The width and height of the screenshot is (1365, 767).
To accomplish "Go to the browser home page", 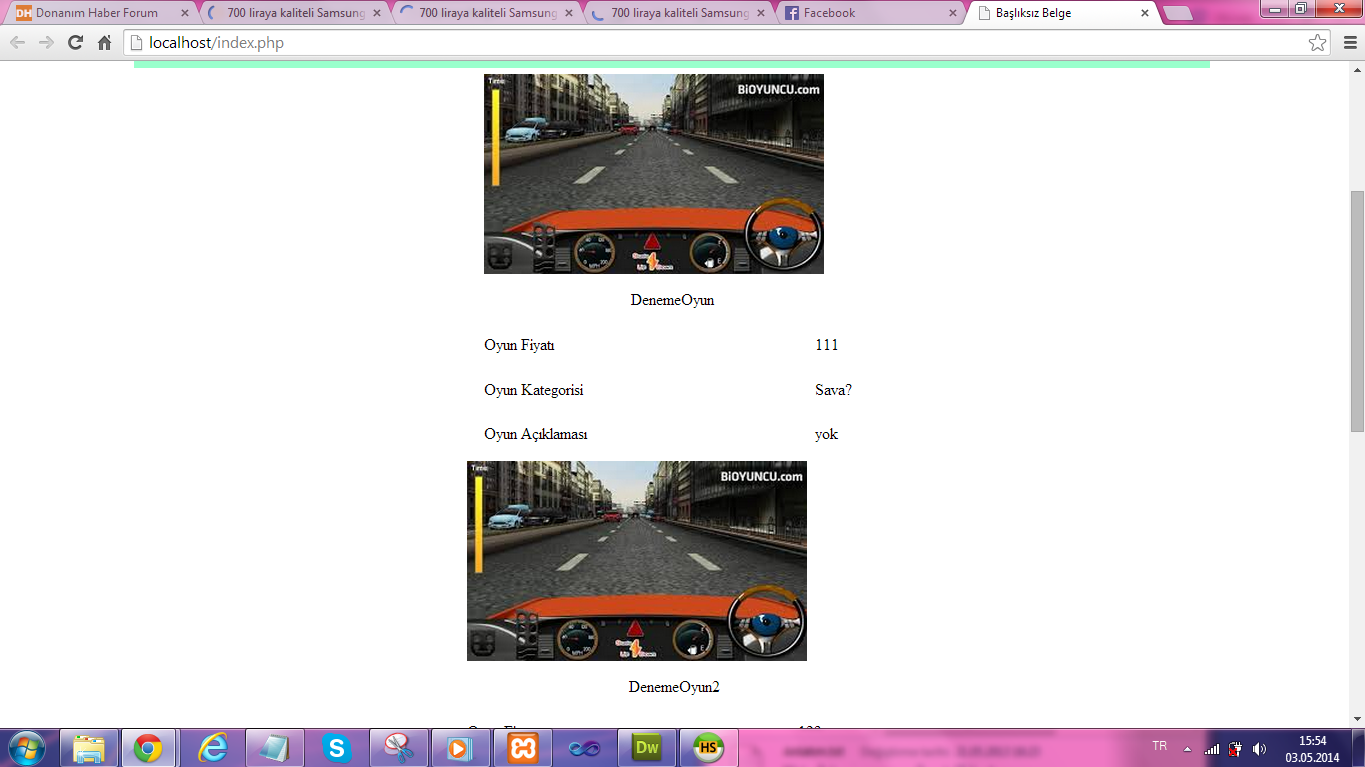I will click(x=104, y=43).
